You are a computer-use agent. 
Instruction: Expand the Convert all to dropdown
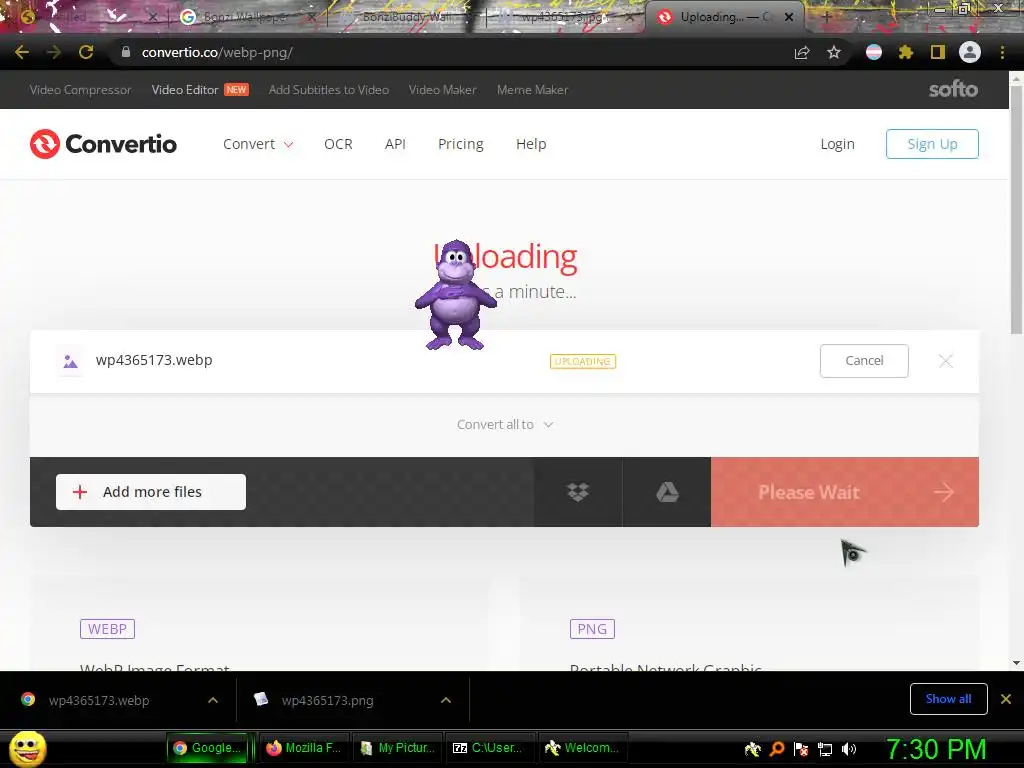pos(505,424)
